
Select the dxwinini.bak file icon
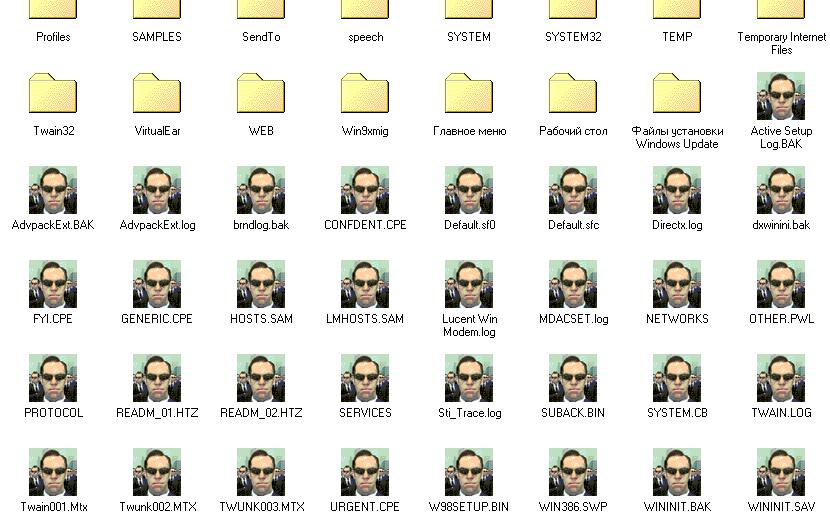781,190
